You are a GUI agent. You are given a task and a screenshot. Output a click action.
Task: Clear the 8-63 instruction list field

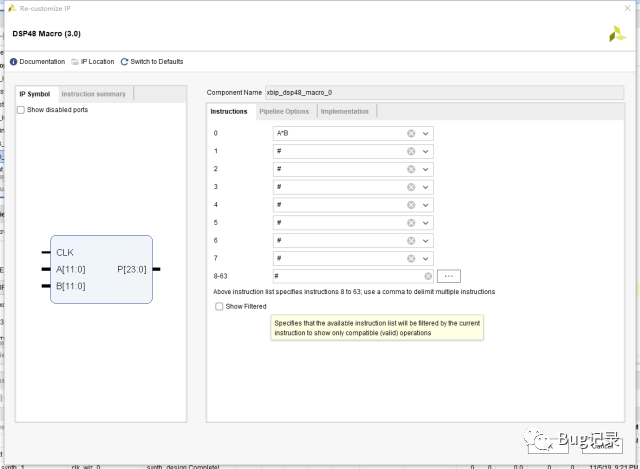tap(428, 276)
